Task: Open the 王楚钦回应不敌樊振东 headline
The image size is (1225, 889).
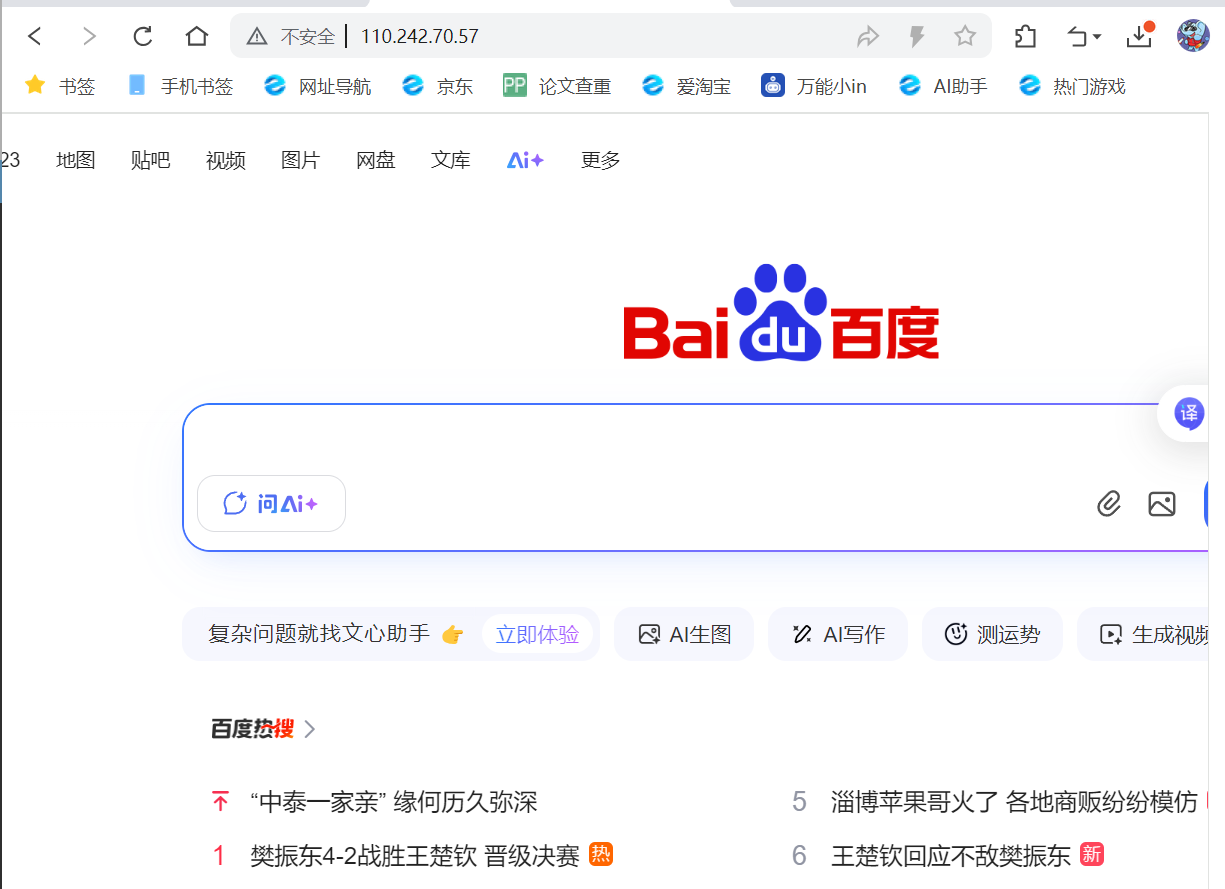Action: (x=951, y=856)
